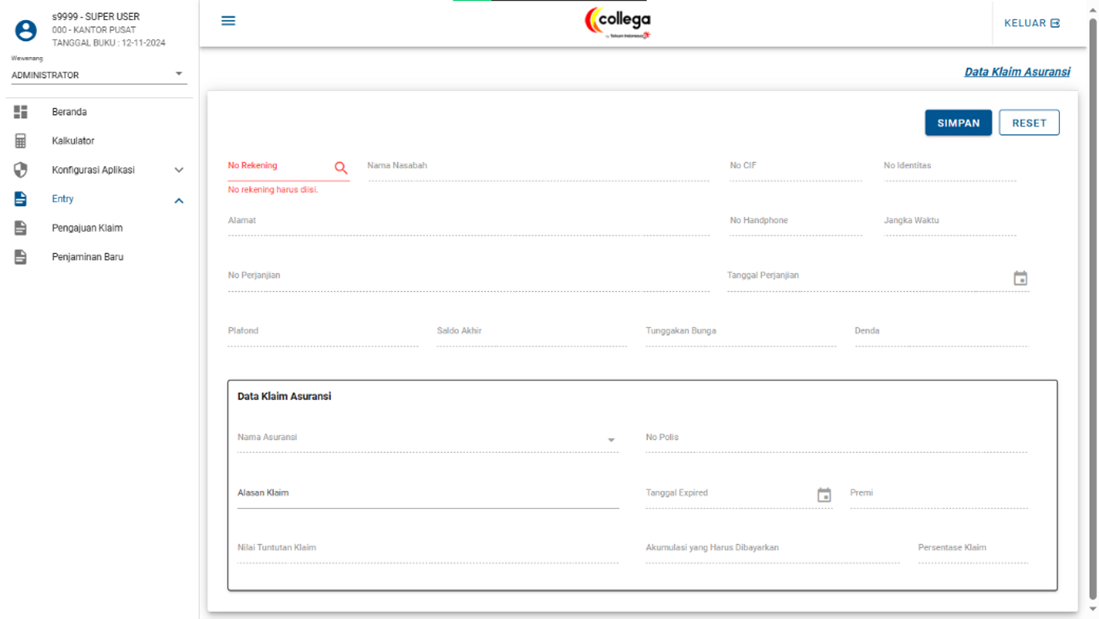Click the Konfigurasi Aplikasi shield icon
The image size is (1099, 619).
(21, 170)
